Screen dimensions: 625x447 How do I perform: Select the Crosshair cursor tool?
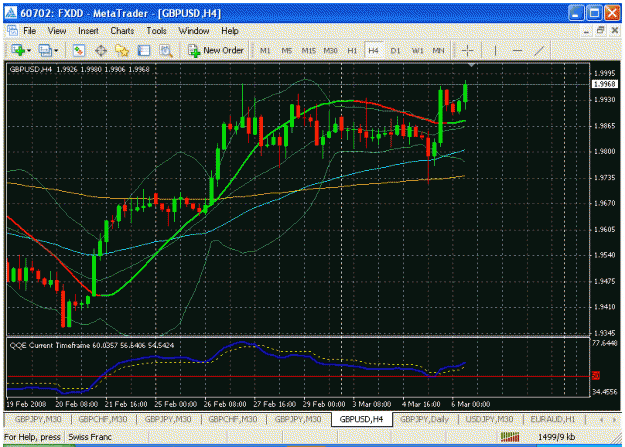467,51
